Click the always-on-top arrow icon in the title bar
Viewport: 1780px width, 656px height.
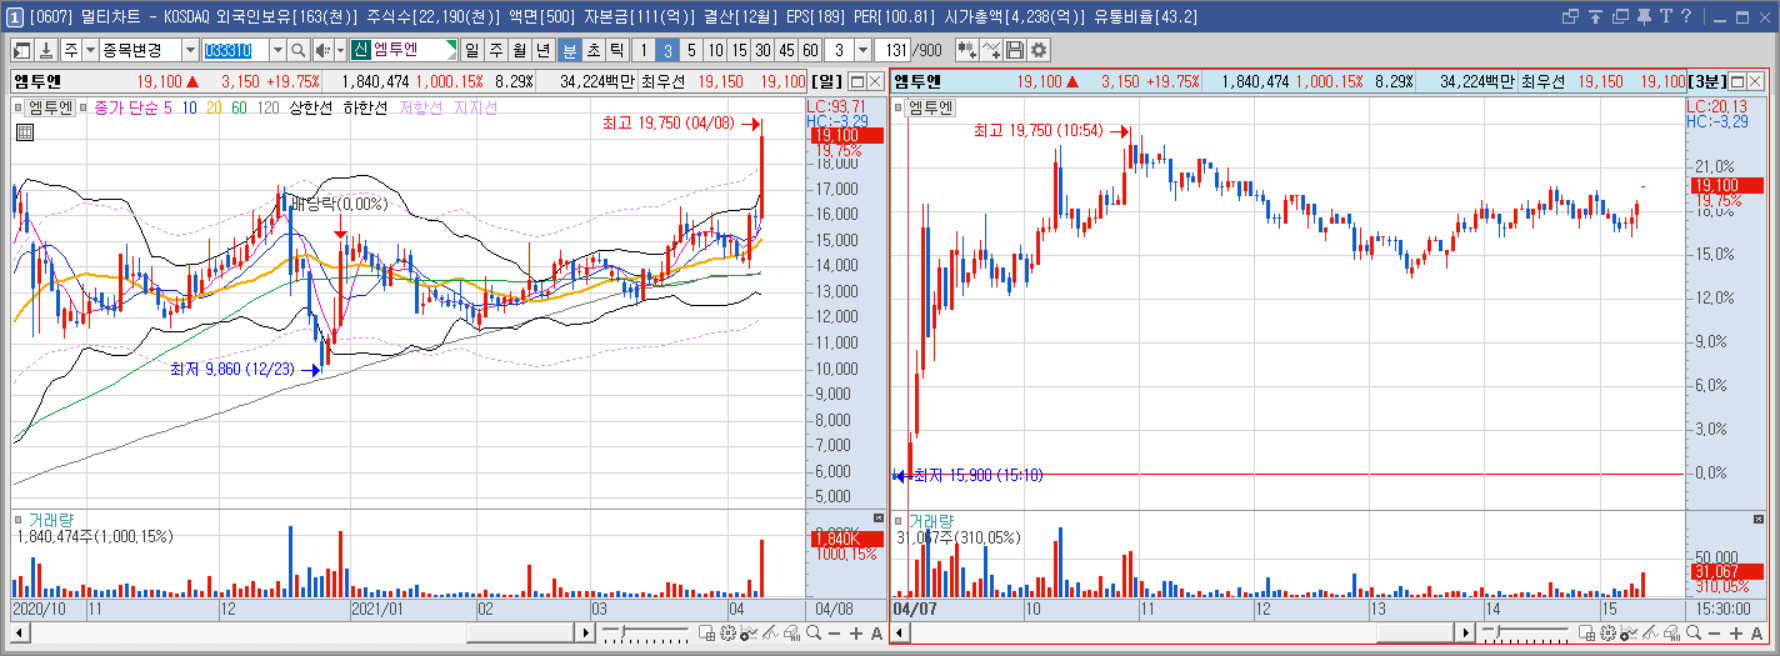pyautogui.click(x=1596, y=16)
